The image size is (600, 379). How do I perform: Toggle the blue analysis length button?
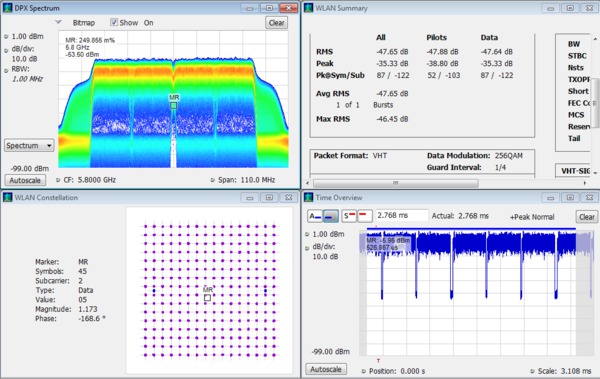[331, 216]
